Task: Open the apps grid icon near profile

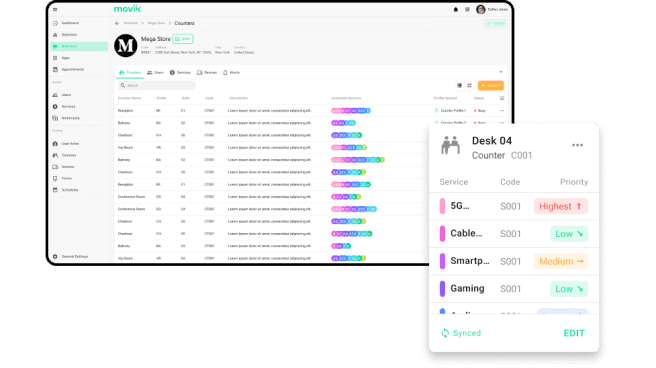Action: click(467, 9)
